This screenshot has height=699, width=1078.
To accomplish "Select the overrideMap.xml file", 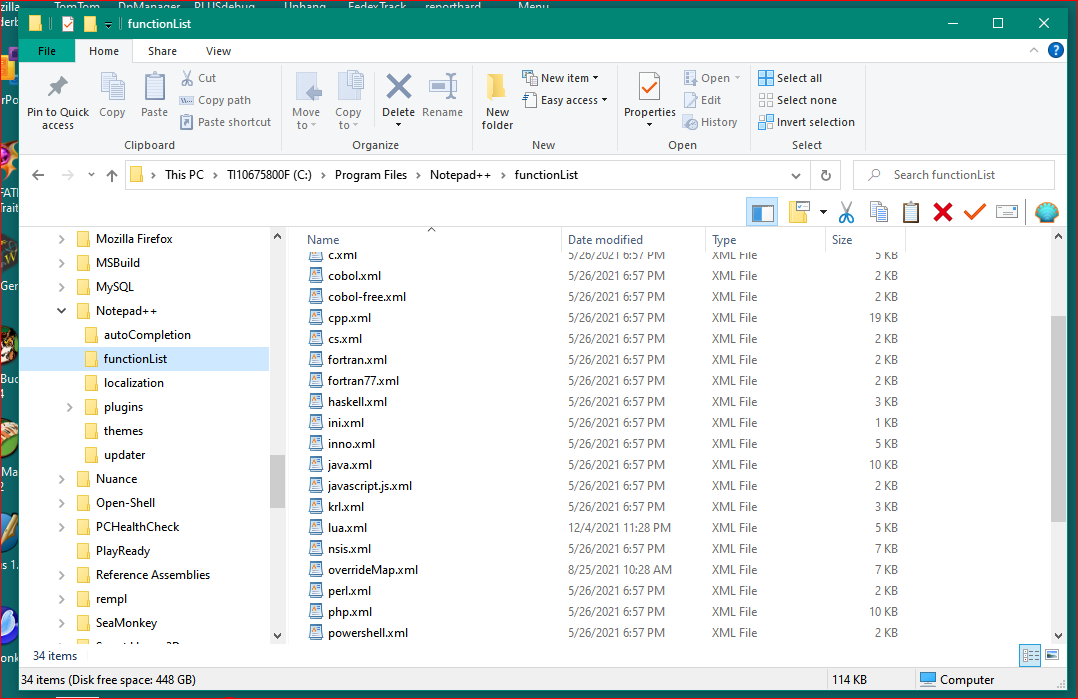I will click(373, 570).
